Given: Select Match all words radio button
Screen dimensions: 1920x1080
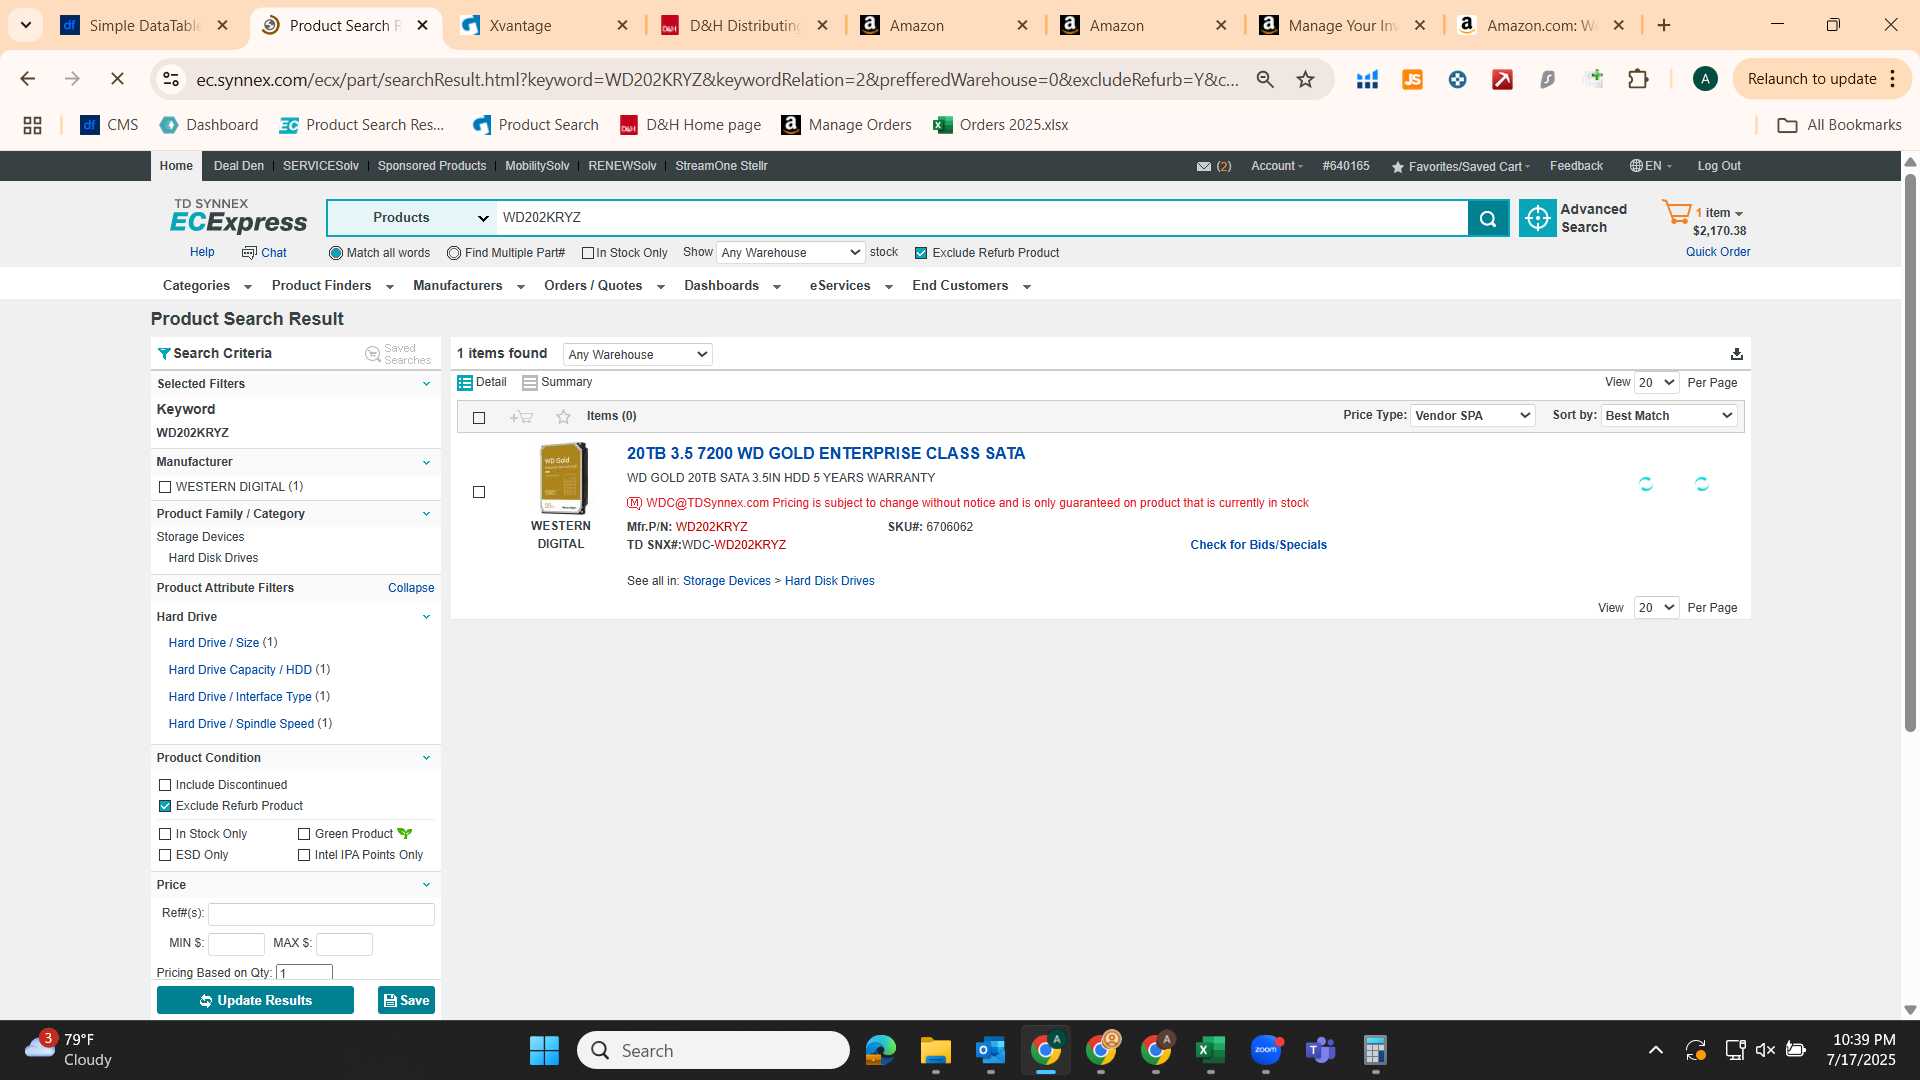Looking at the screenshot, I should point(336,253).
